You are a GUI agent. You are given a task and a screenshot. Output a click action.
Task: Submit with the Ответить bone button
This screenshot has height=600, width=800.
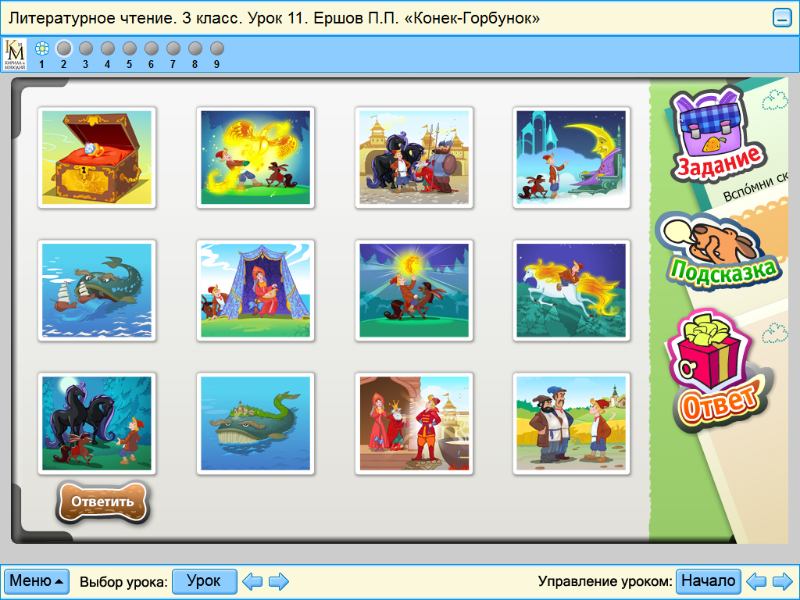(x=103, y=502)
